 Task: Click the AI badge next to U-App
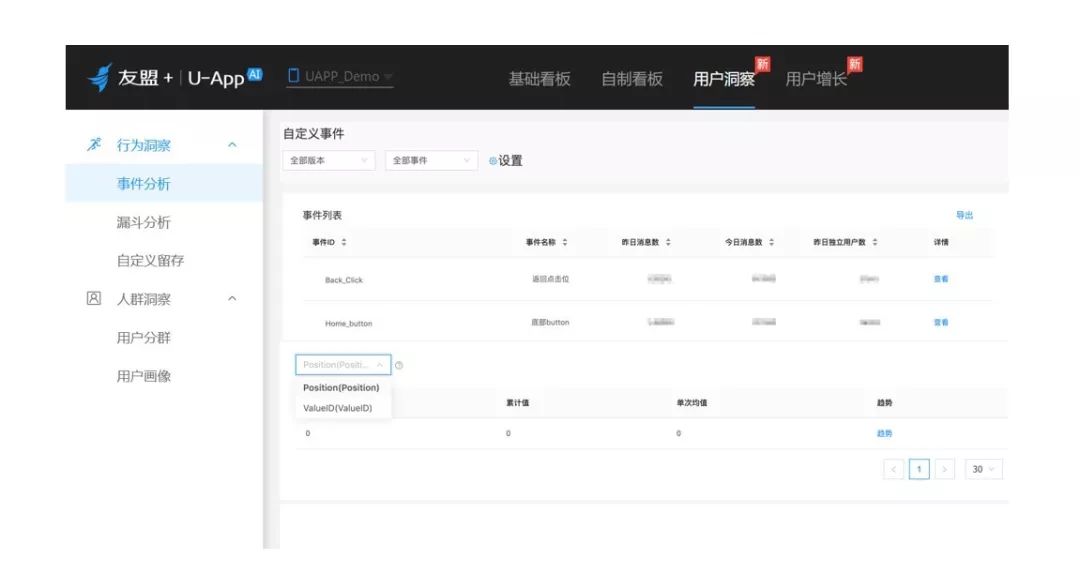(255, 74)
